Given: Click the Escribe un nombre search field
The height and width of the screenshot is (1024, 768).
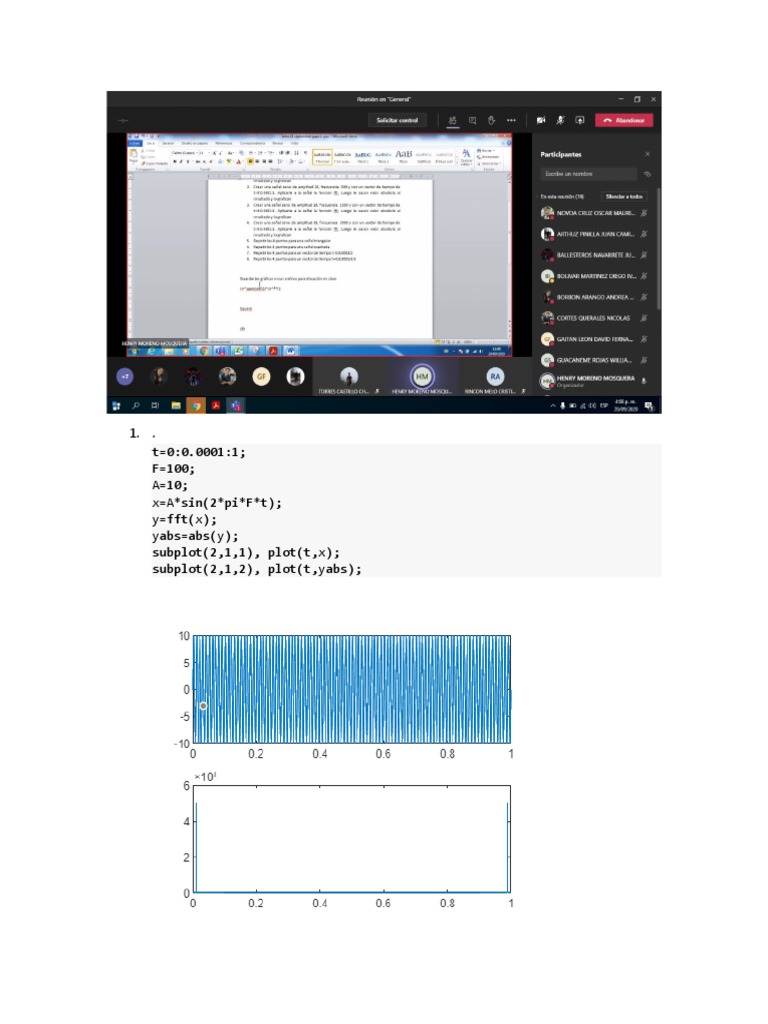Looking at the screenshot, I should pyautogui.click(x=588, y=174).
